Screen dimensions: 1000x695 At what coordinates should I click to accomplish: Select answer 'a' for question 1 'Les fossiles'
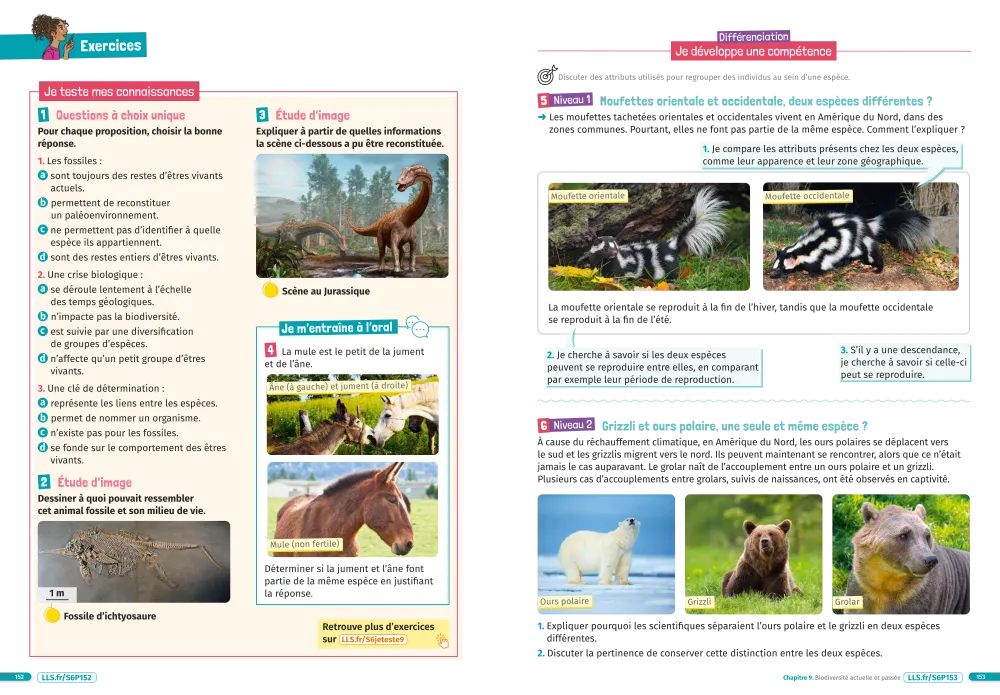point(43,175)
